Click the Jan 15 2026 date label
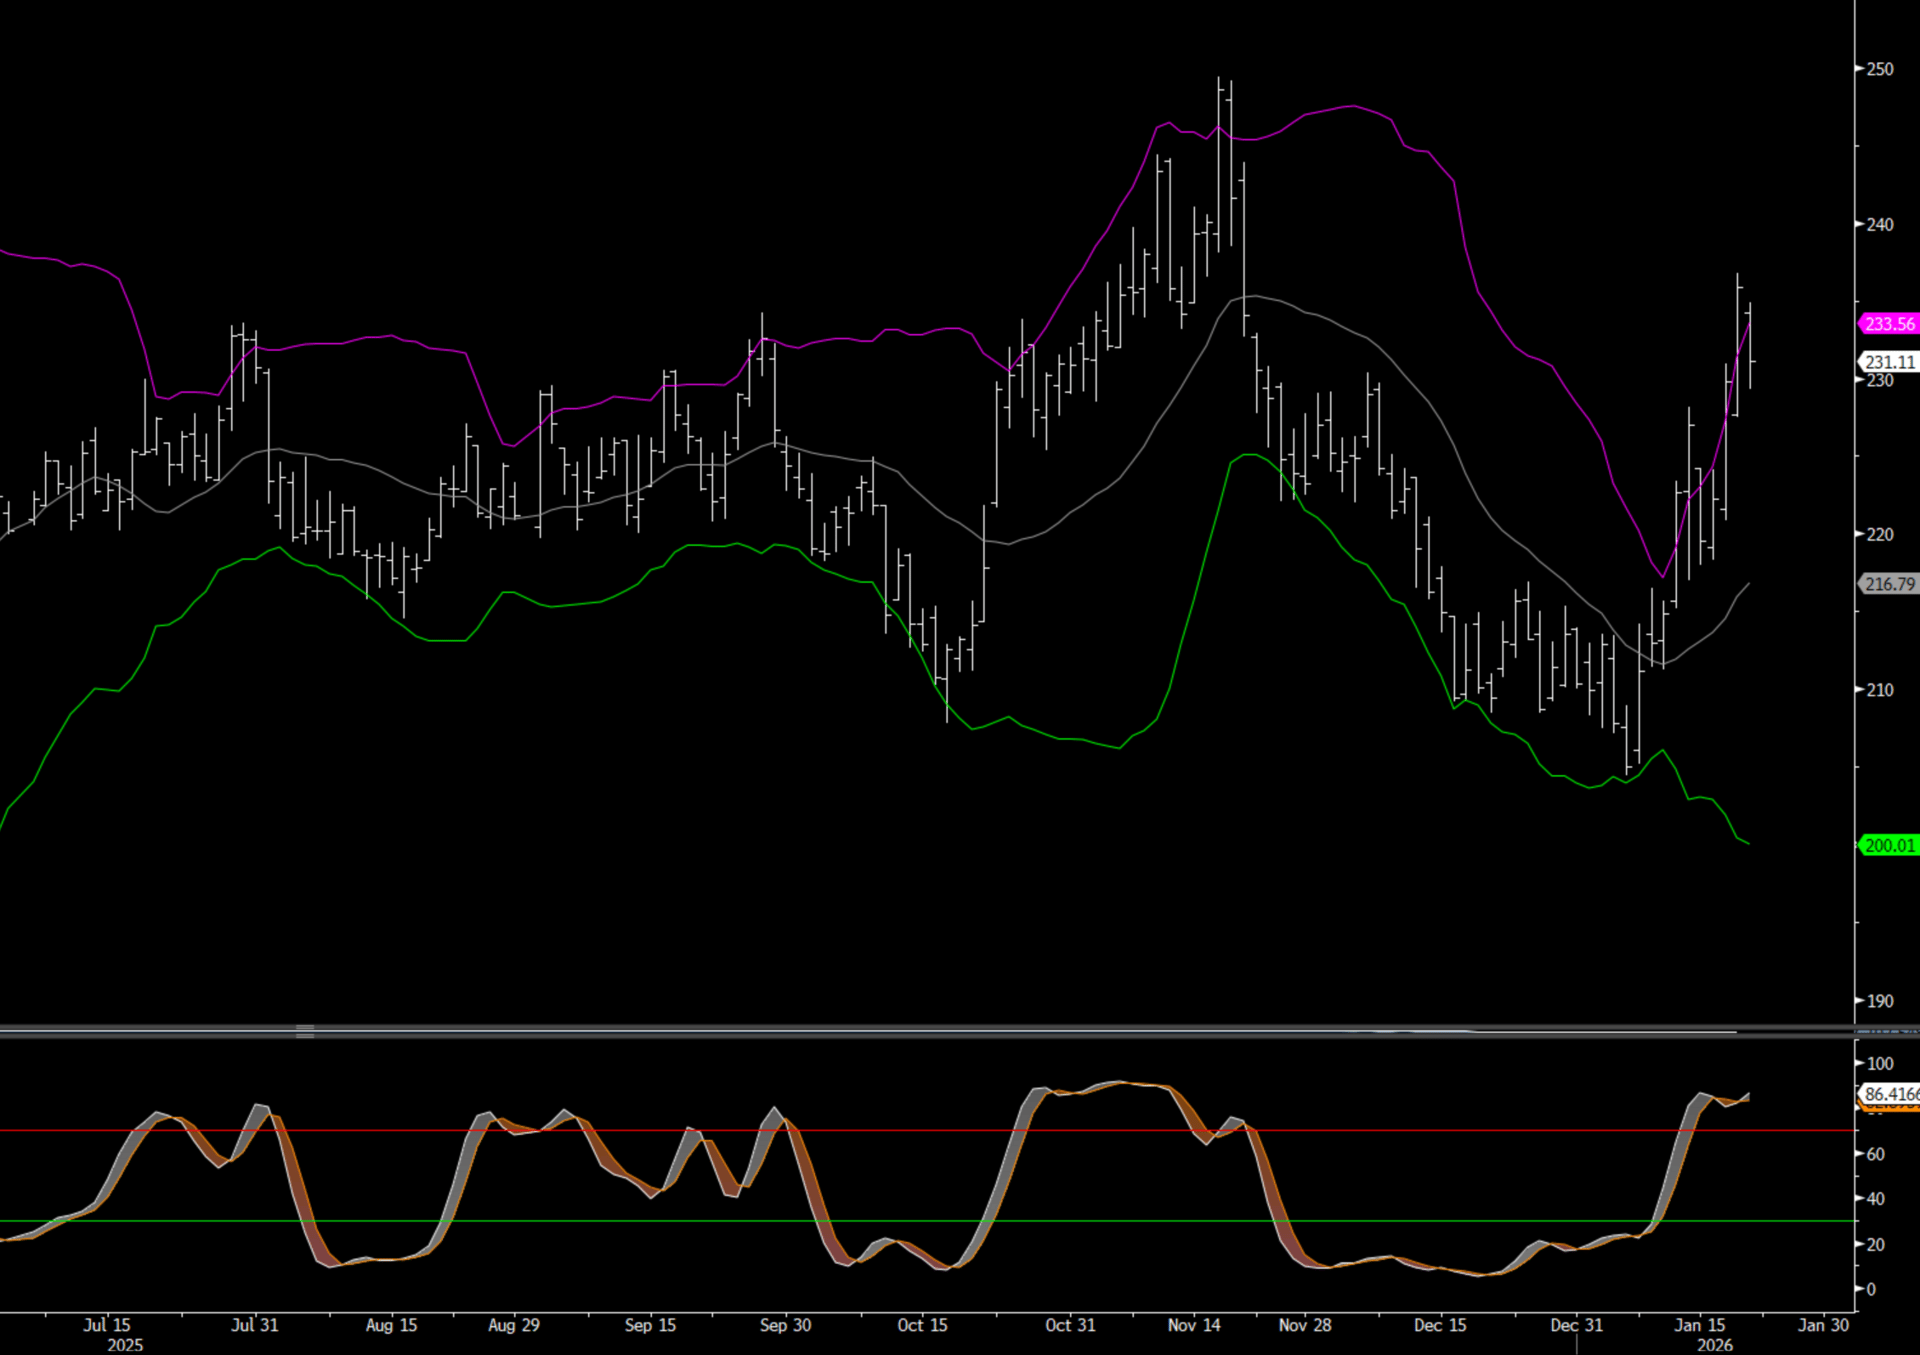Viewport: 1920px width, 1355px height. [1700, 1325]
